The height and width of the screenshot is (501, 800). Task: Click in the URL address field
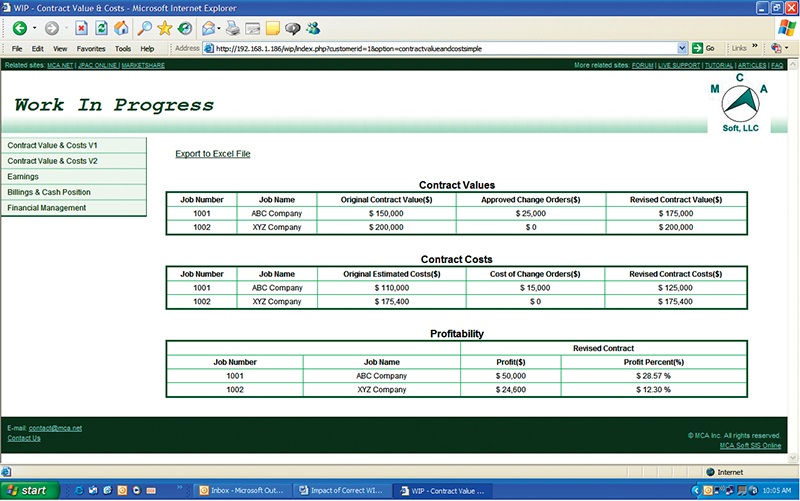click(x=440, y=48)
